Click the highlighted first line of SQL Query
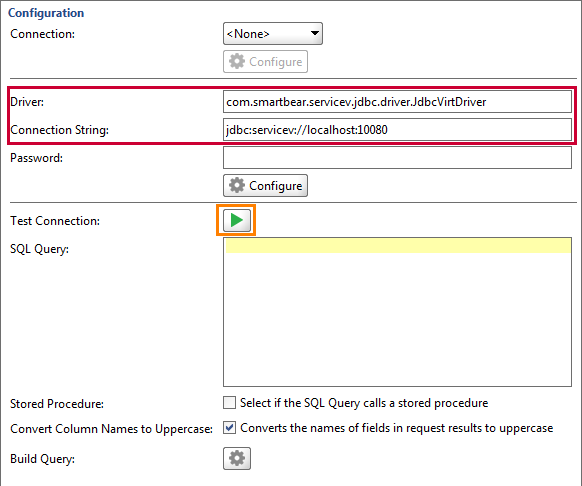Screen dimensions: 582x486 [398, 246]
